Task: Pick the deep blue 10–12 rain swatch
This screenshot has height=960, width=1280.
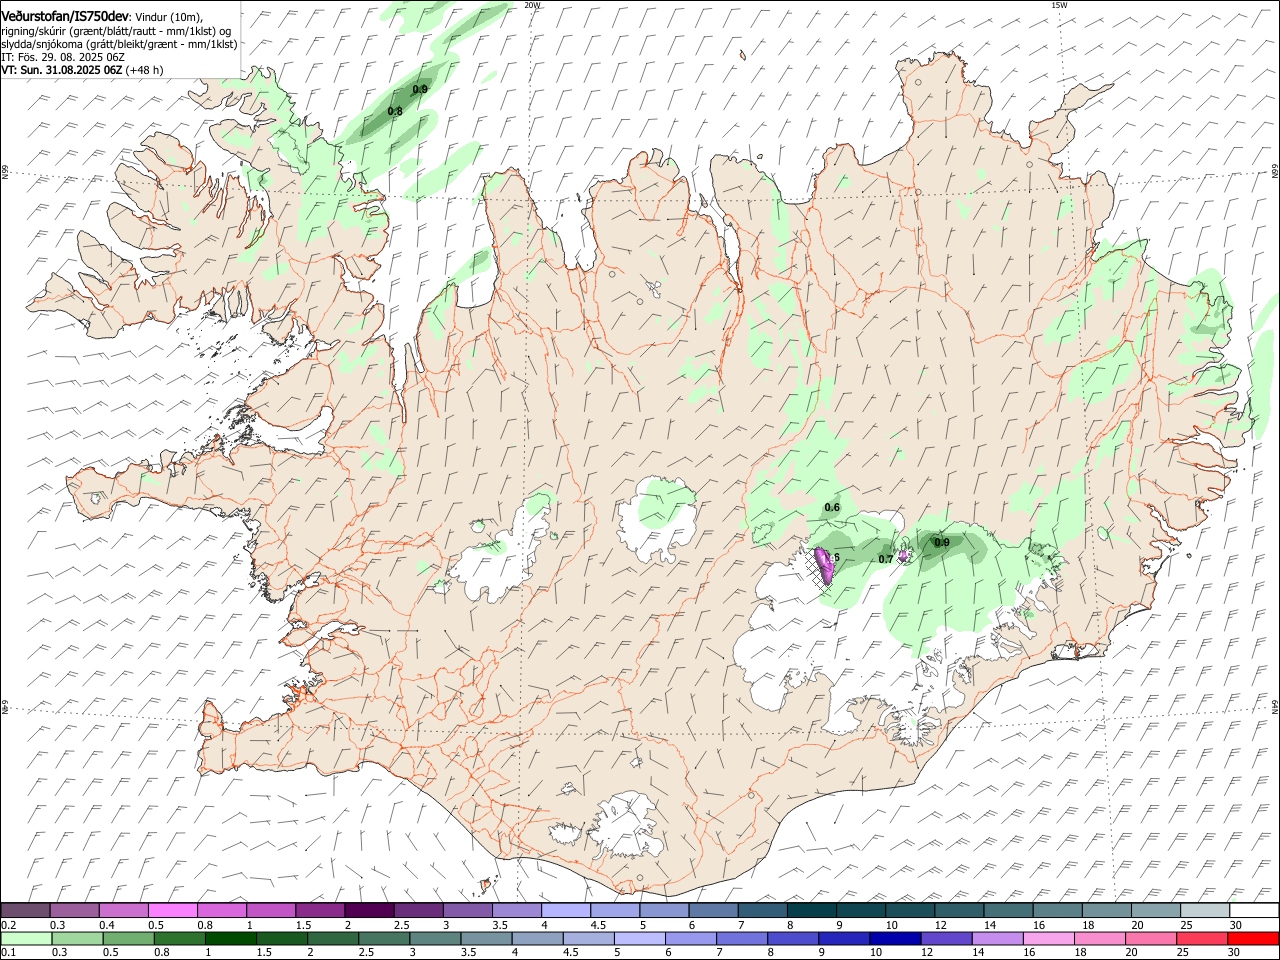Action: [x=895, y=938]
